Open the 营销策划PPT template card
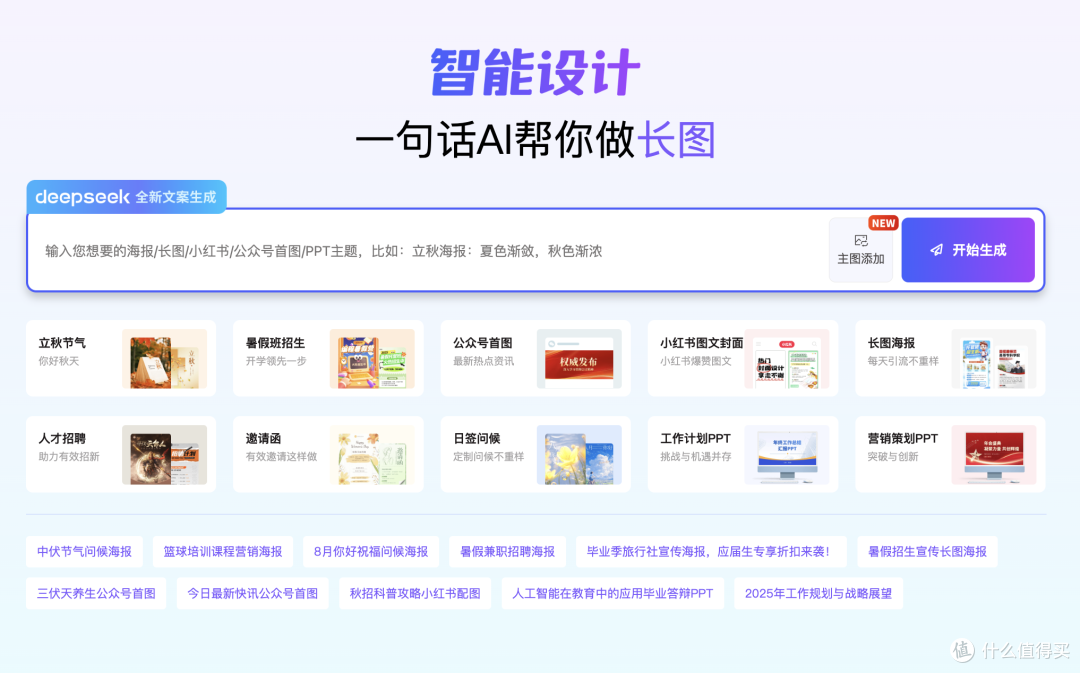 point(951,454)
